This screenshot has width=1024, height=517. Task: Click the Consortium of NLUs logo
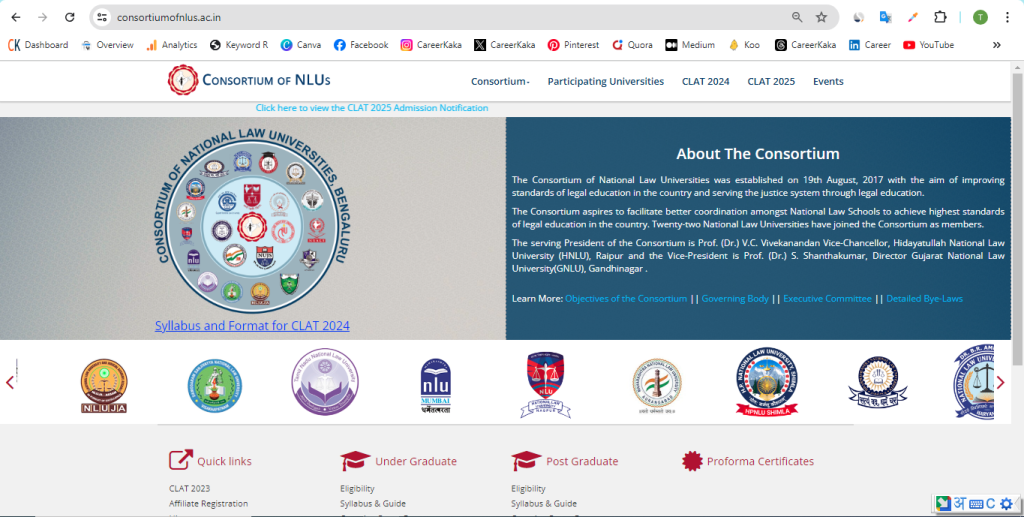(x=249, y=80)
